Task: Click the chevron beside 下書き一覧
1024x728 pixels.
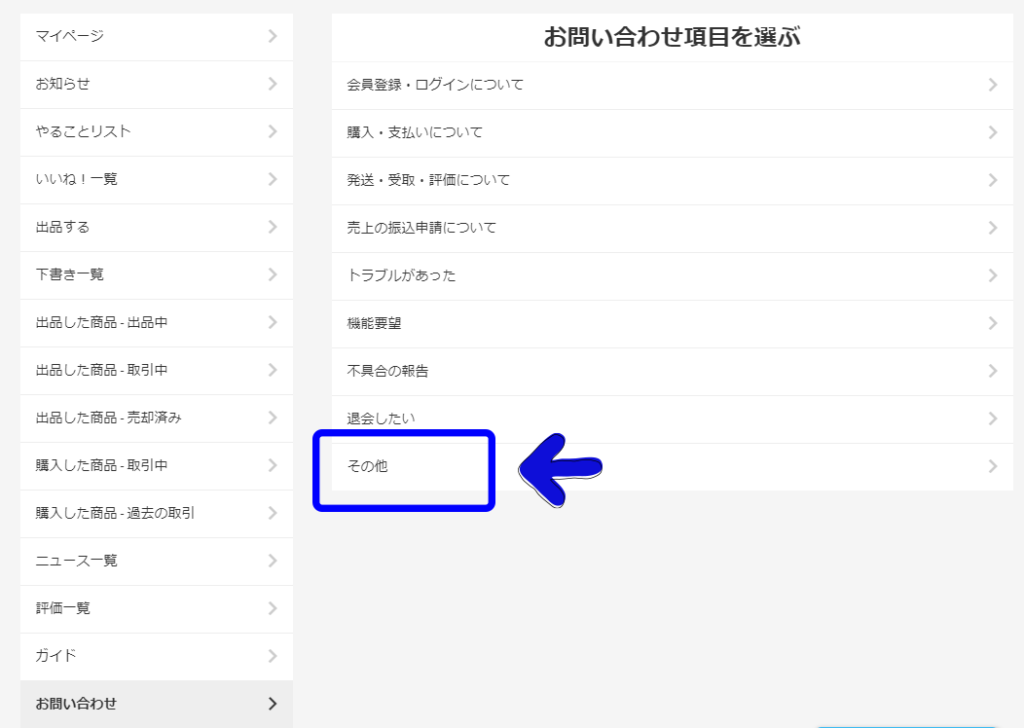Action: [x=272, y=275]
